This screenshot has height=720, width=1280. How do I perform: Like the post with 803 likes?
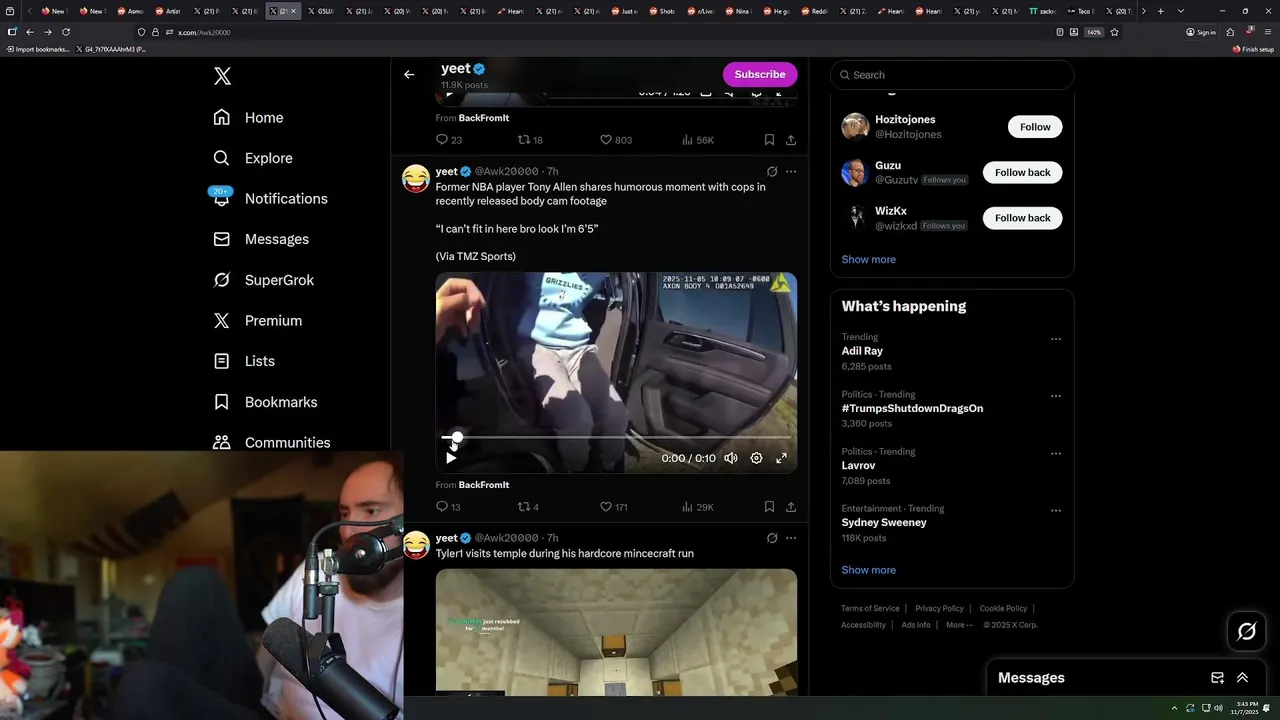tap(616, 140)
